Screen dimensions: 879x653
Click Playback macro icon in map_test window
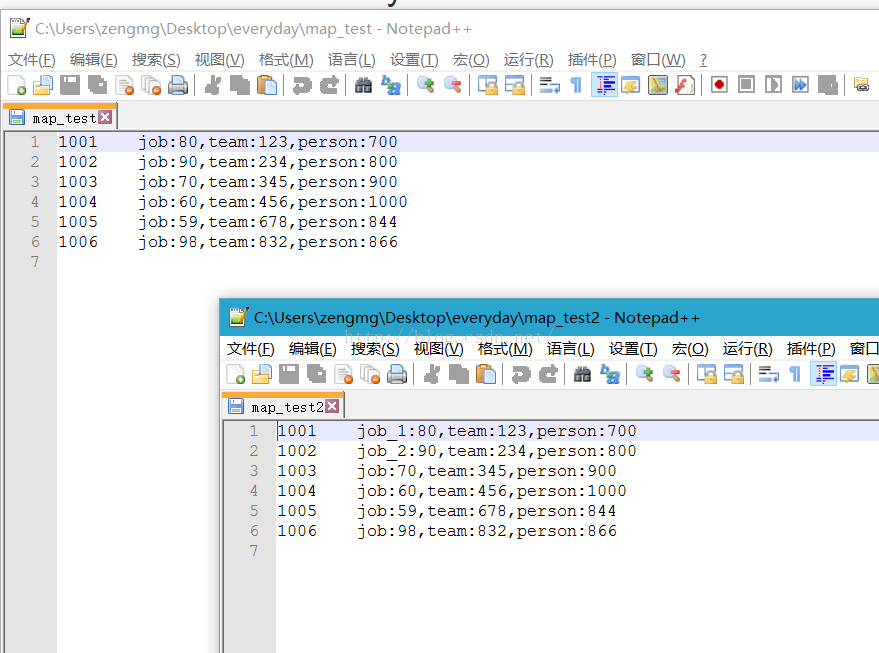click(x=773, y=85)
